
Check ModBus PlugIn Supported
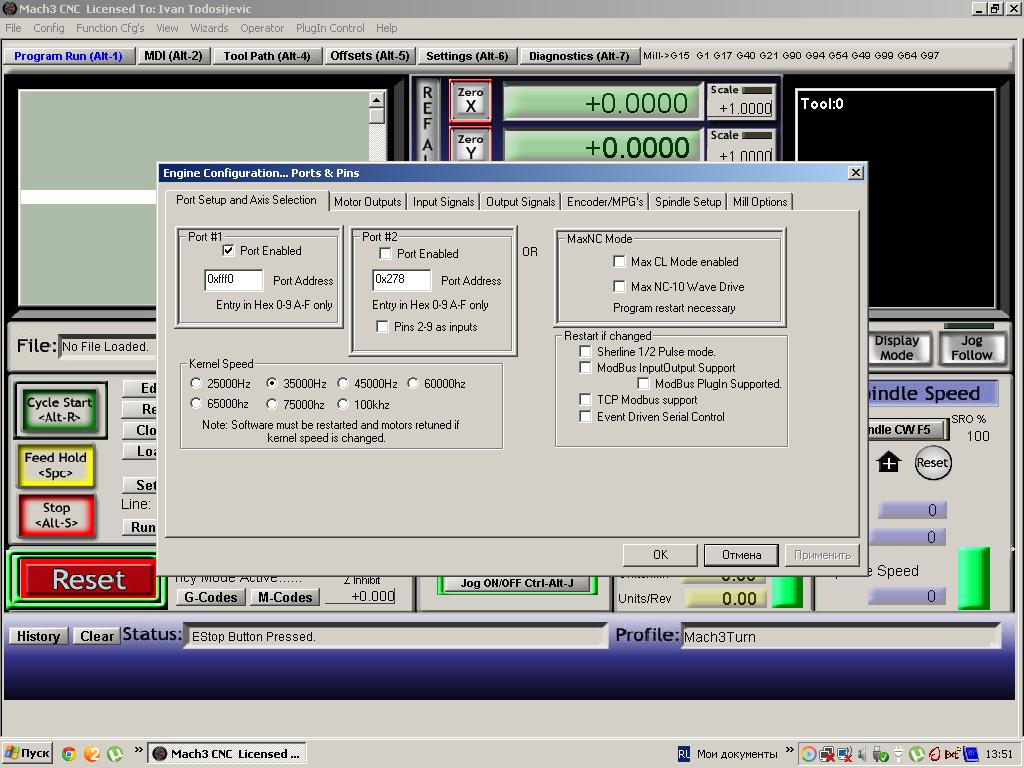tap(643, 383)
